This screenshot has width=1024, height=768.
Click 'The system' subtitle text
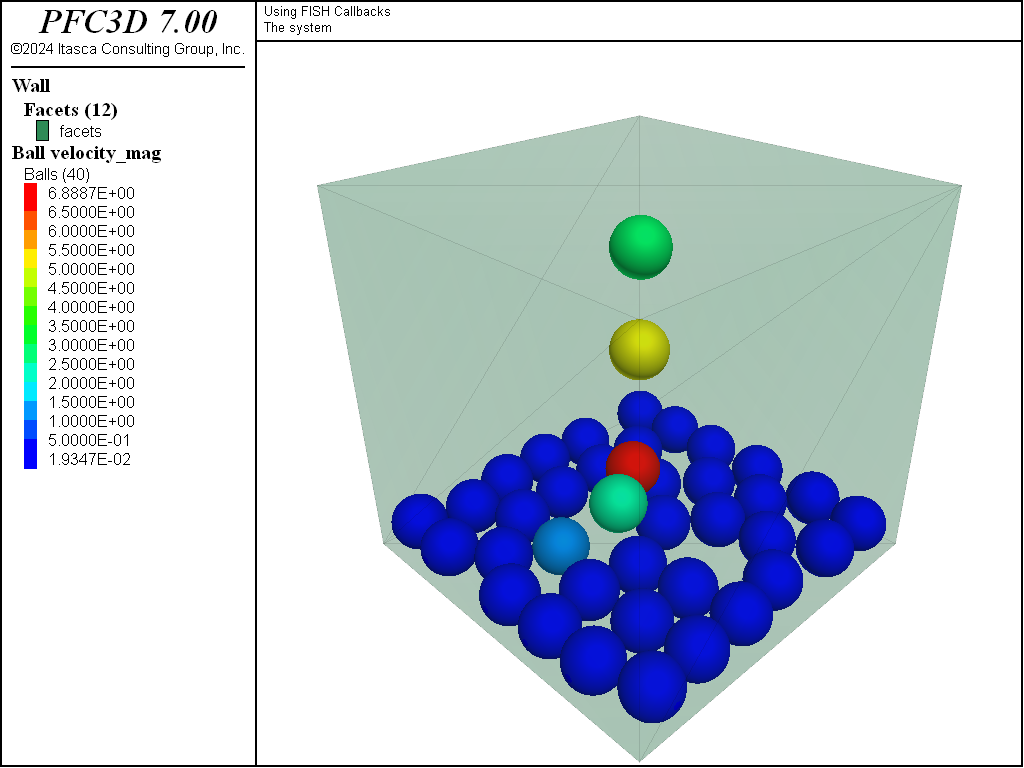(x=298, y=27)
